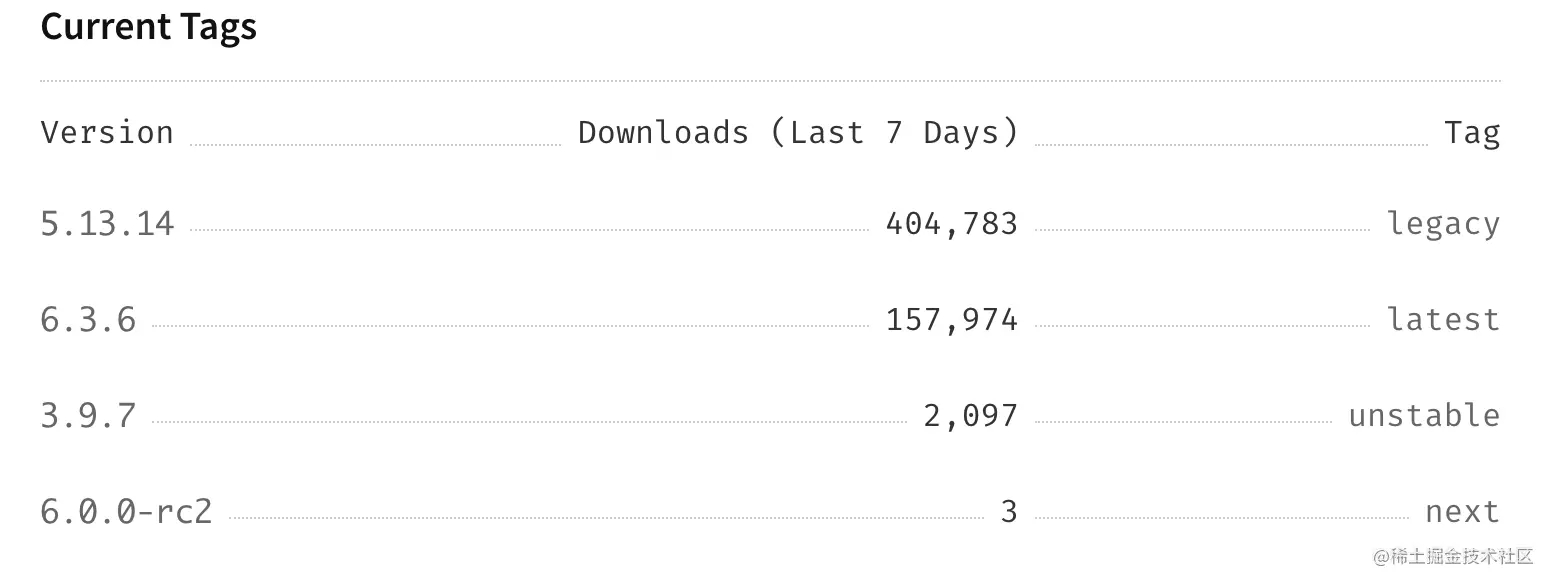This screenshot has width=1552, height=584.
Task: Click the dotted divider under Current Tags
Action: (770, 80)
